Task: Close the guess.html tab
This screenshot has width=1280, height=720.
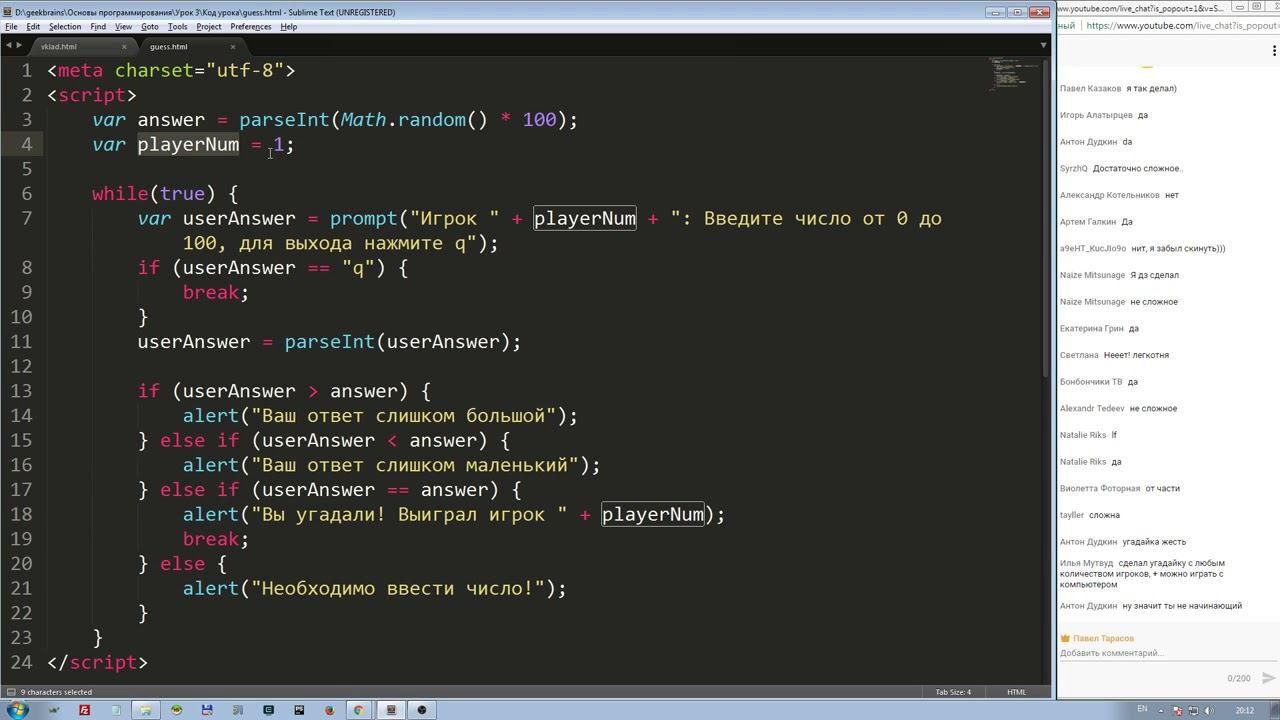Action: [233, 47]
